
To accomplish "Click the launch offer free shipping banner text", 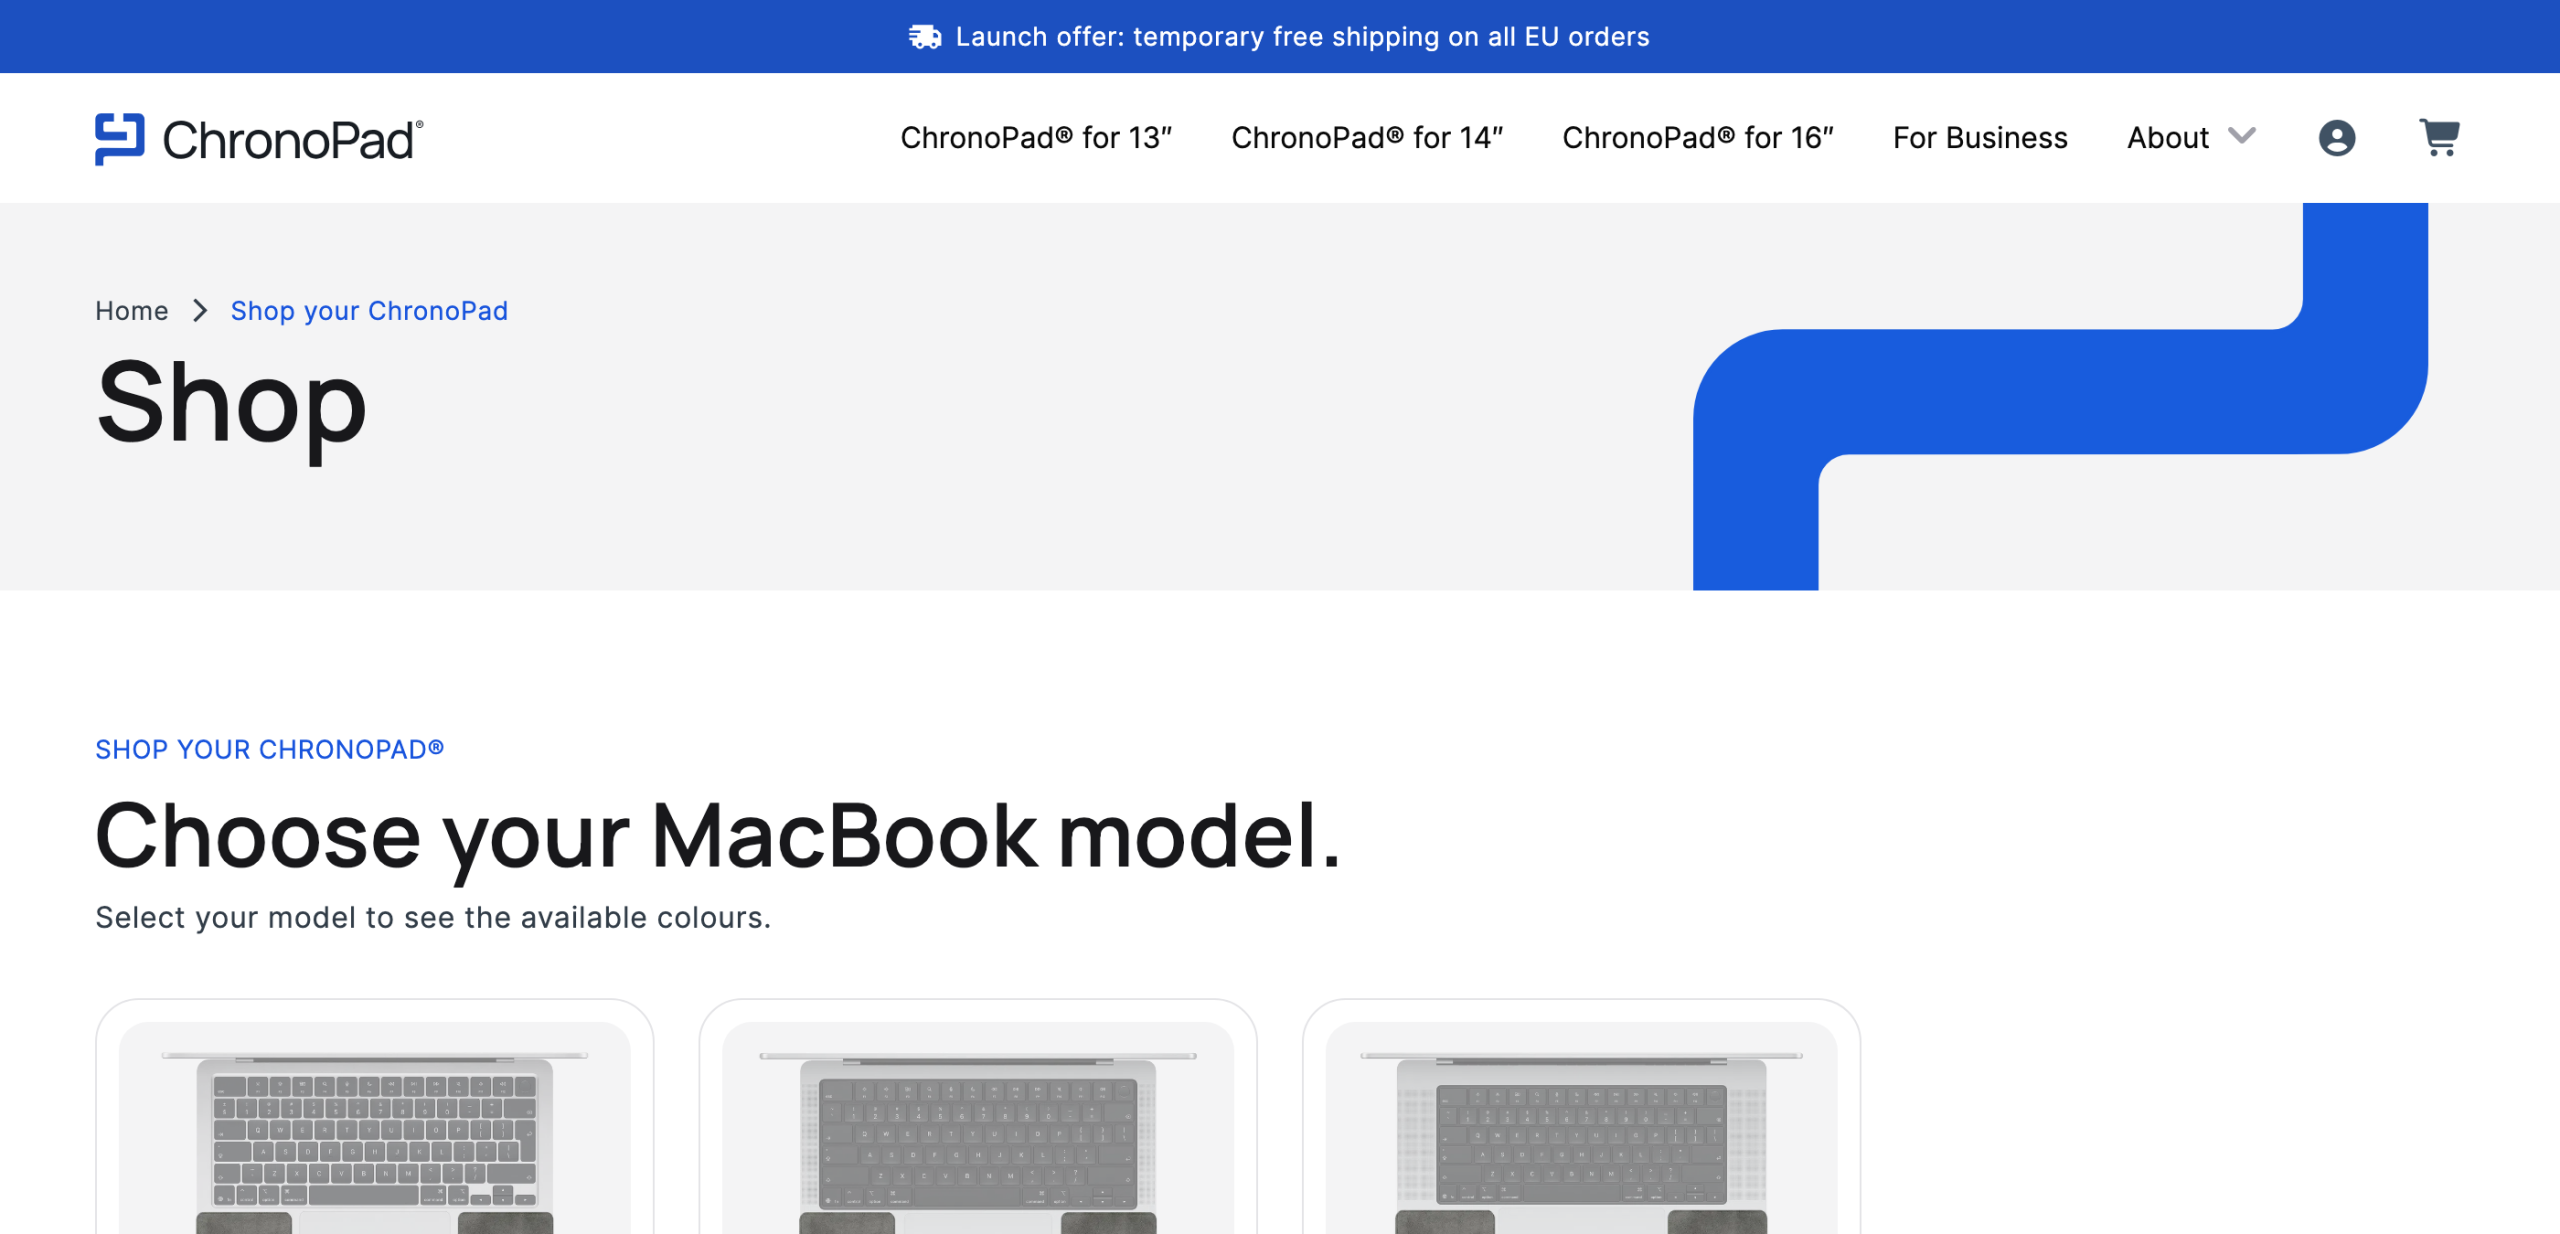I will 1302,37.
